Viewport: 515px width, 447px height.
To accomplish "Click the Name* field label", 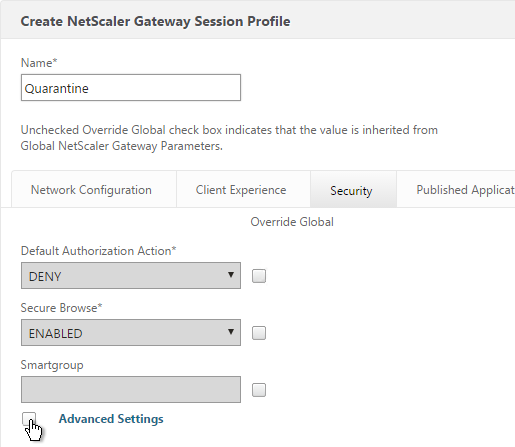I will point(39,63).
